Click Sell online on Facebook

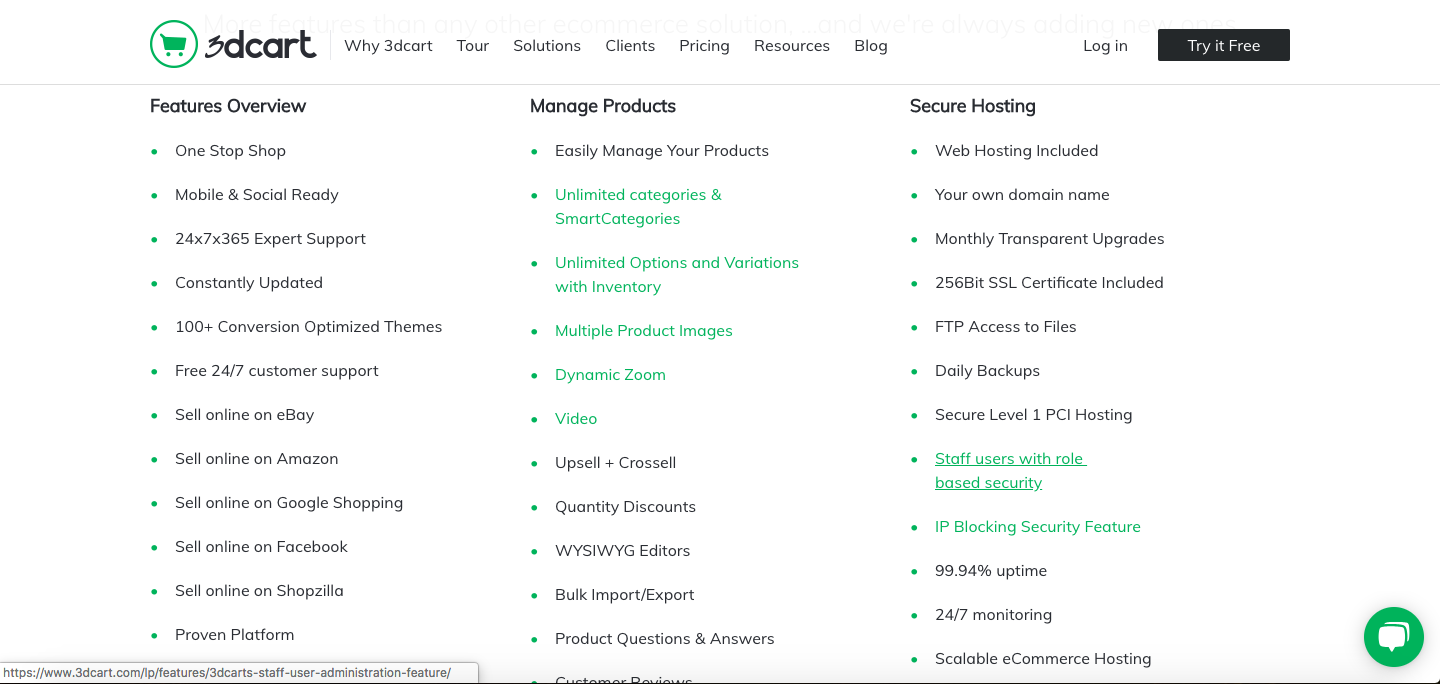coord(261,547)
